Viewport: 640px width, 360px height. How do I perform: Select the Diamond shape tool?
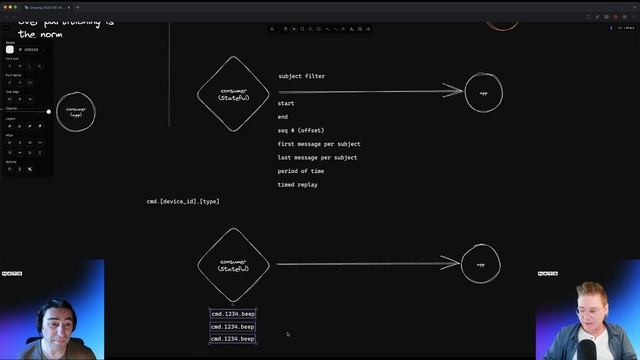pyautogui.click(x=310, y=29)
